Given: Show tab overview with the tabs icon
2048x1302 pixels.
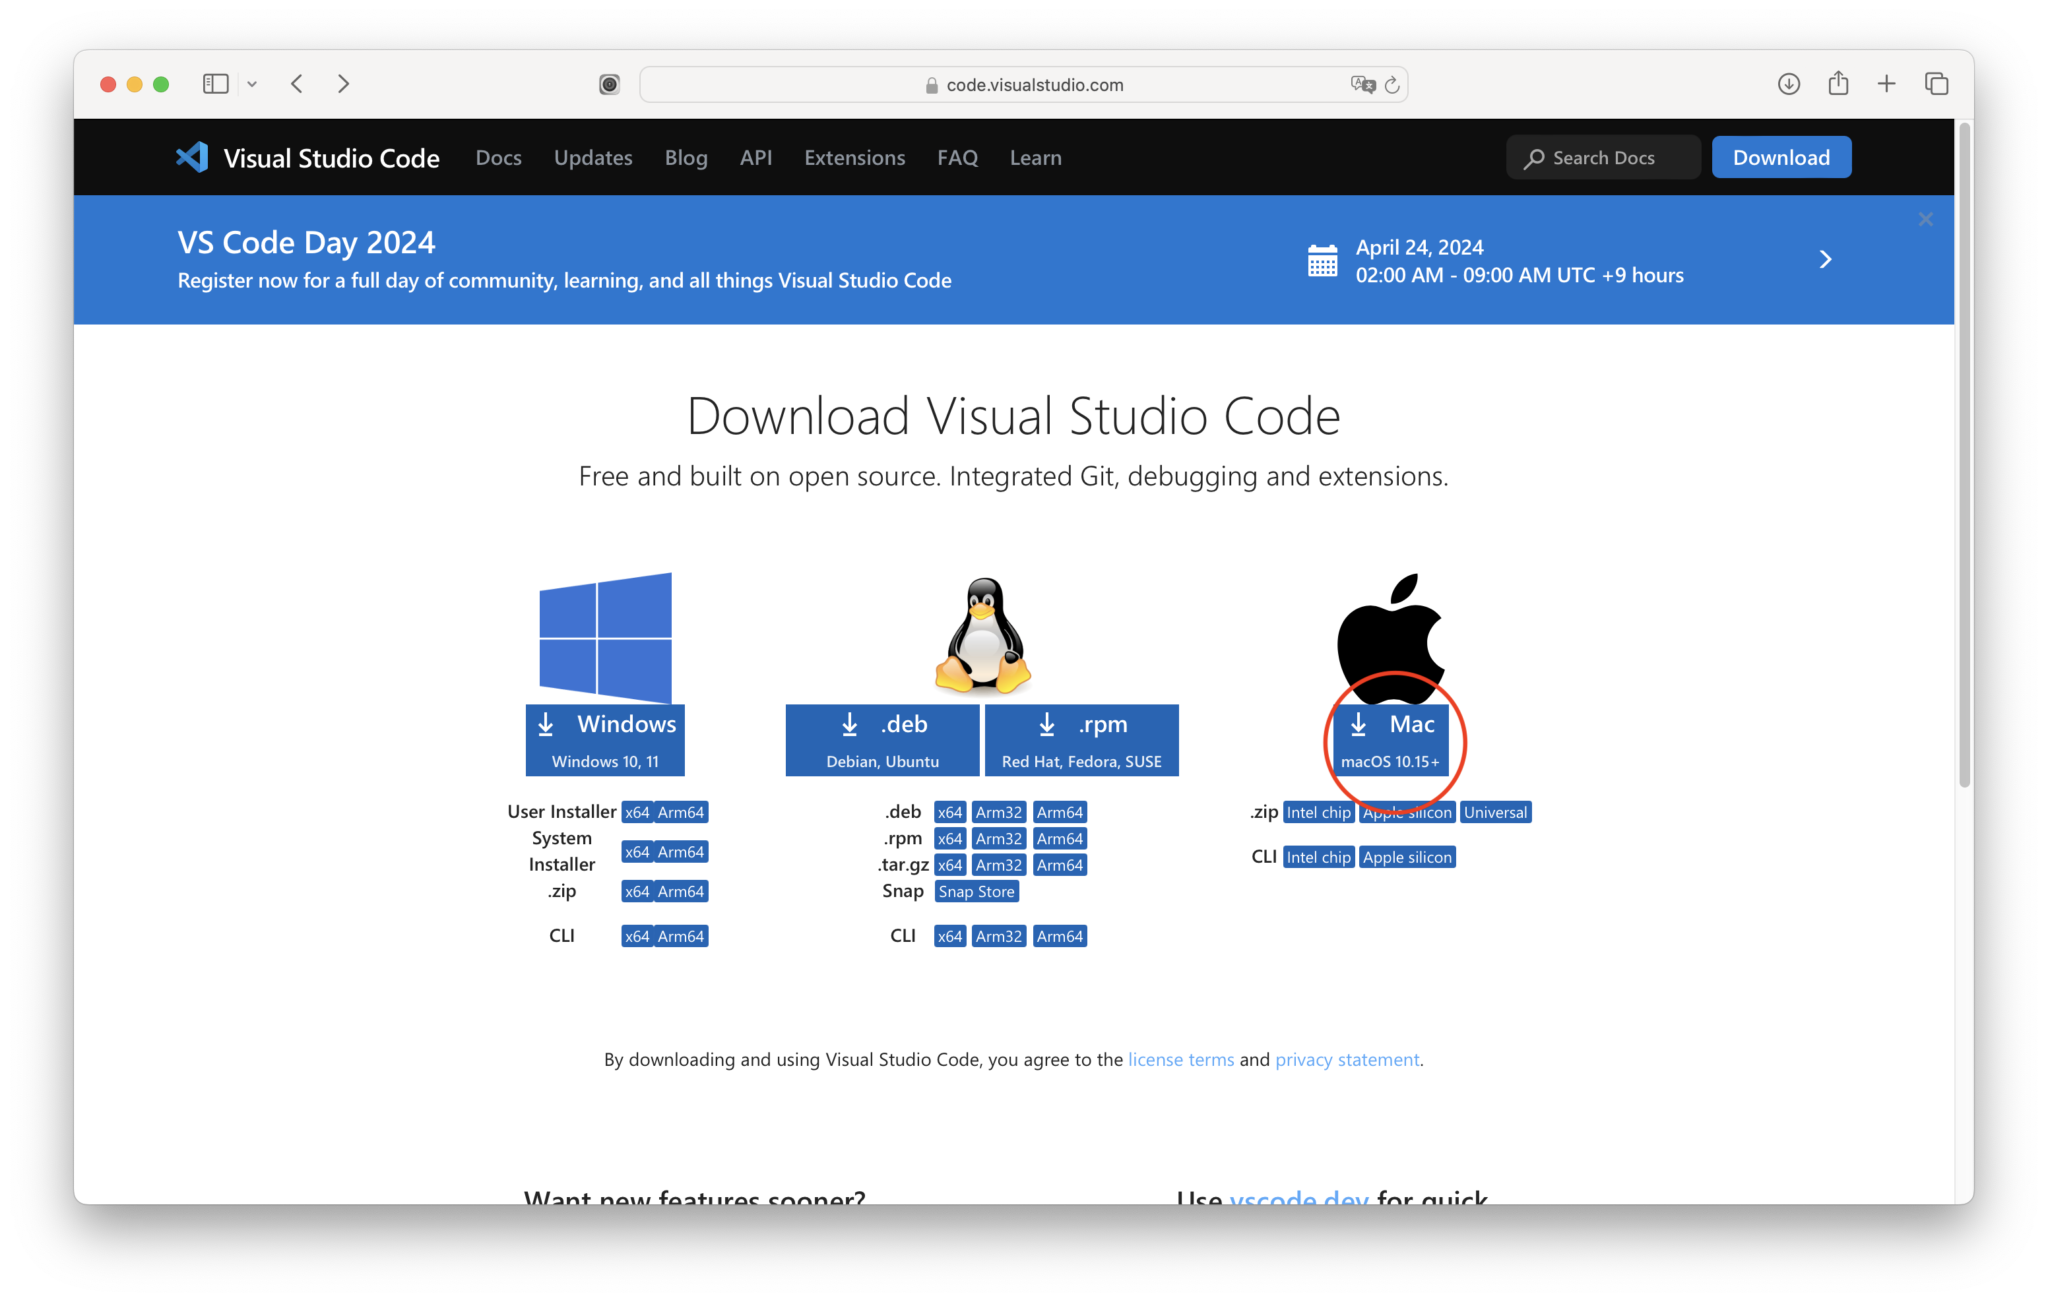Looking at the screenshot, I should tap(1937, 84).
